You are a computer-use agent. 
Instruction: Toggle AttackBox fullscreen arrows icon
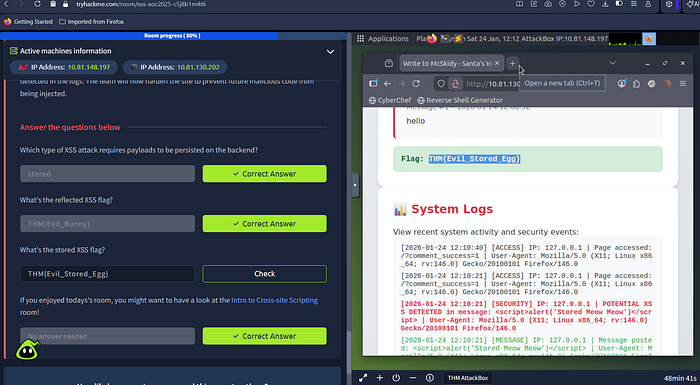click(363, 378)
